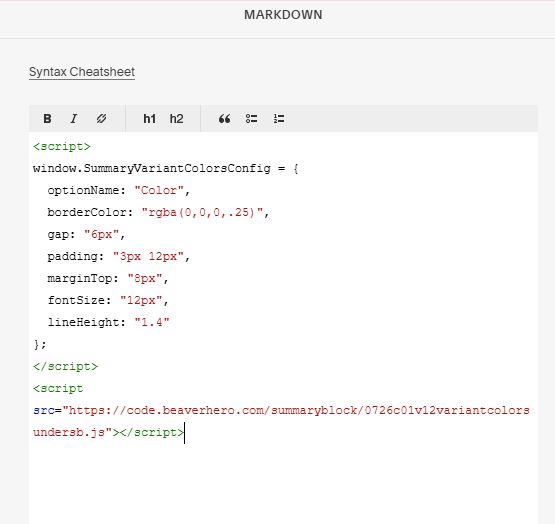
Task: Click the borderColor rgba value text
Action: [x=202, y=212]
